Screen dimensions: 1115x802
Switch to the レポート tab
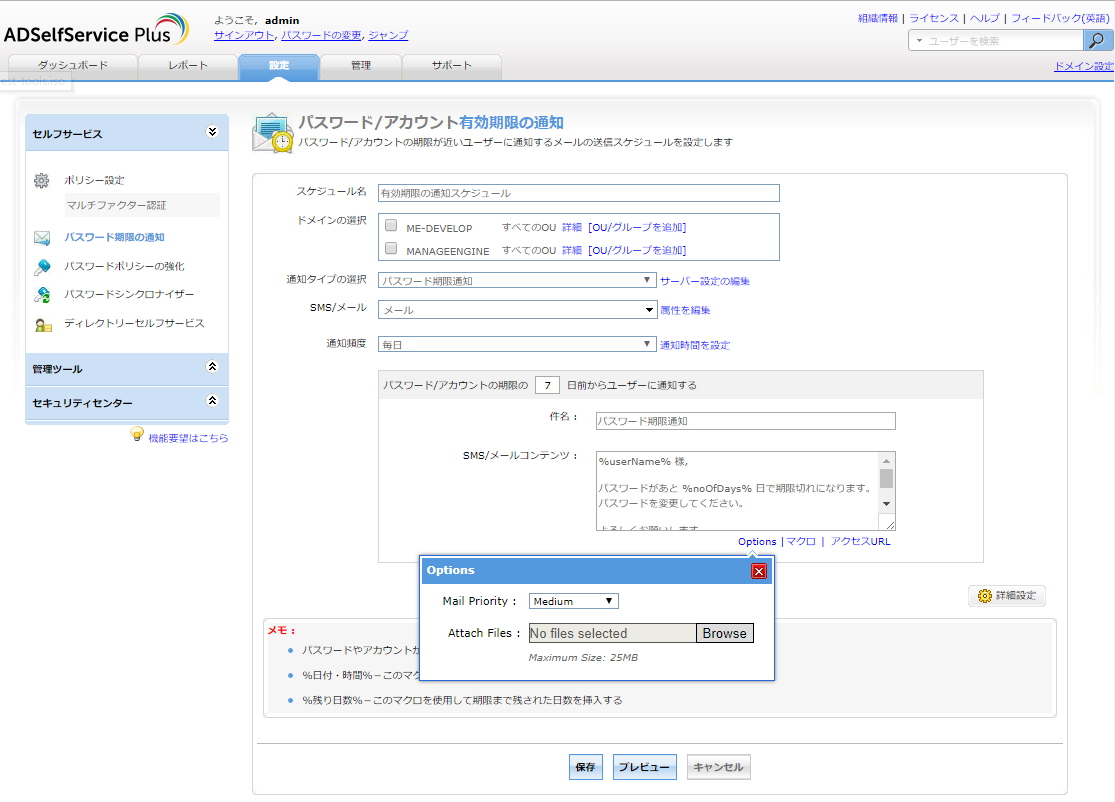[188, 66]
